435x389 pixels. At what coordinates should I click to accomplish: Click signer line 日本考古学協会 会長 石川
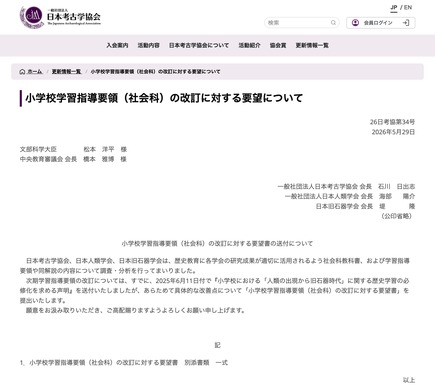[346, 186]
